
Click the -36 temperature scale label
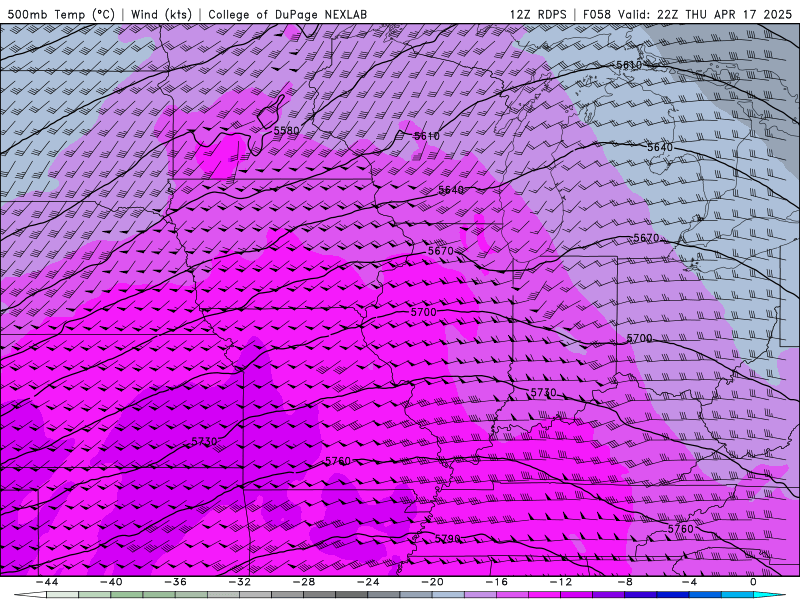coord(176,582)
